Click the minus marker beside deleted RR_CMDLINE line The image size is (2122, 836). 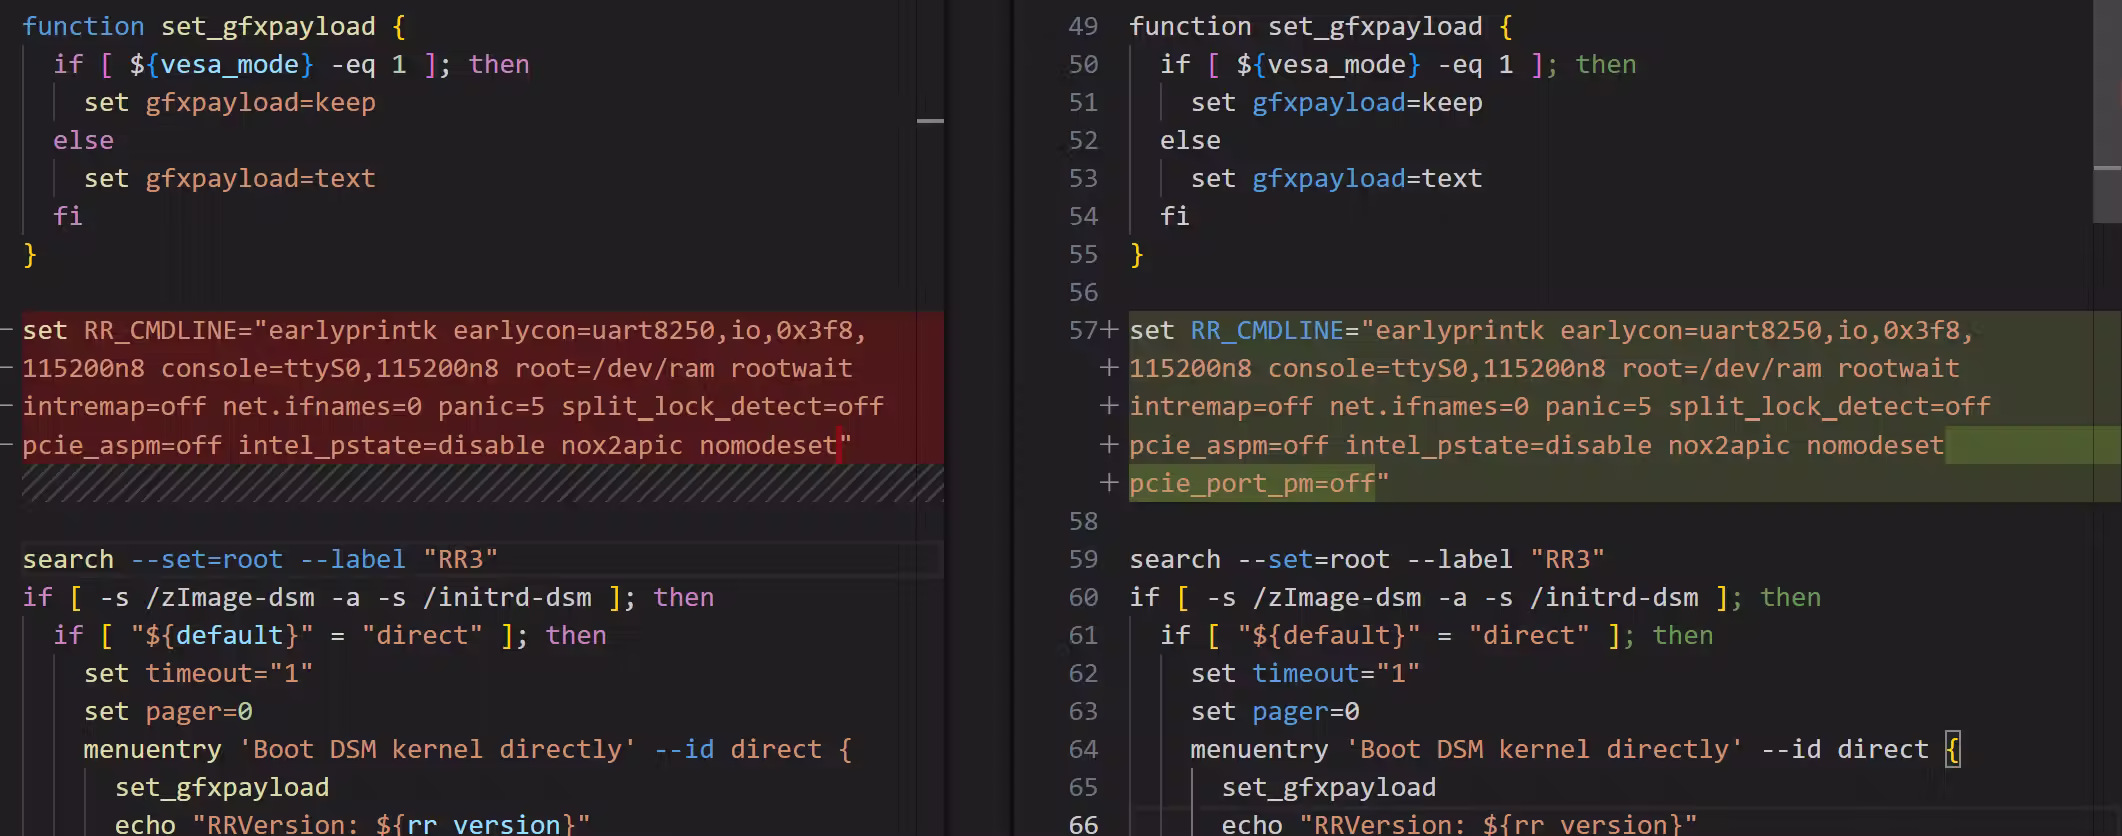click(x=7, y=330)
